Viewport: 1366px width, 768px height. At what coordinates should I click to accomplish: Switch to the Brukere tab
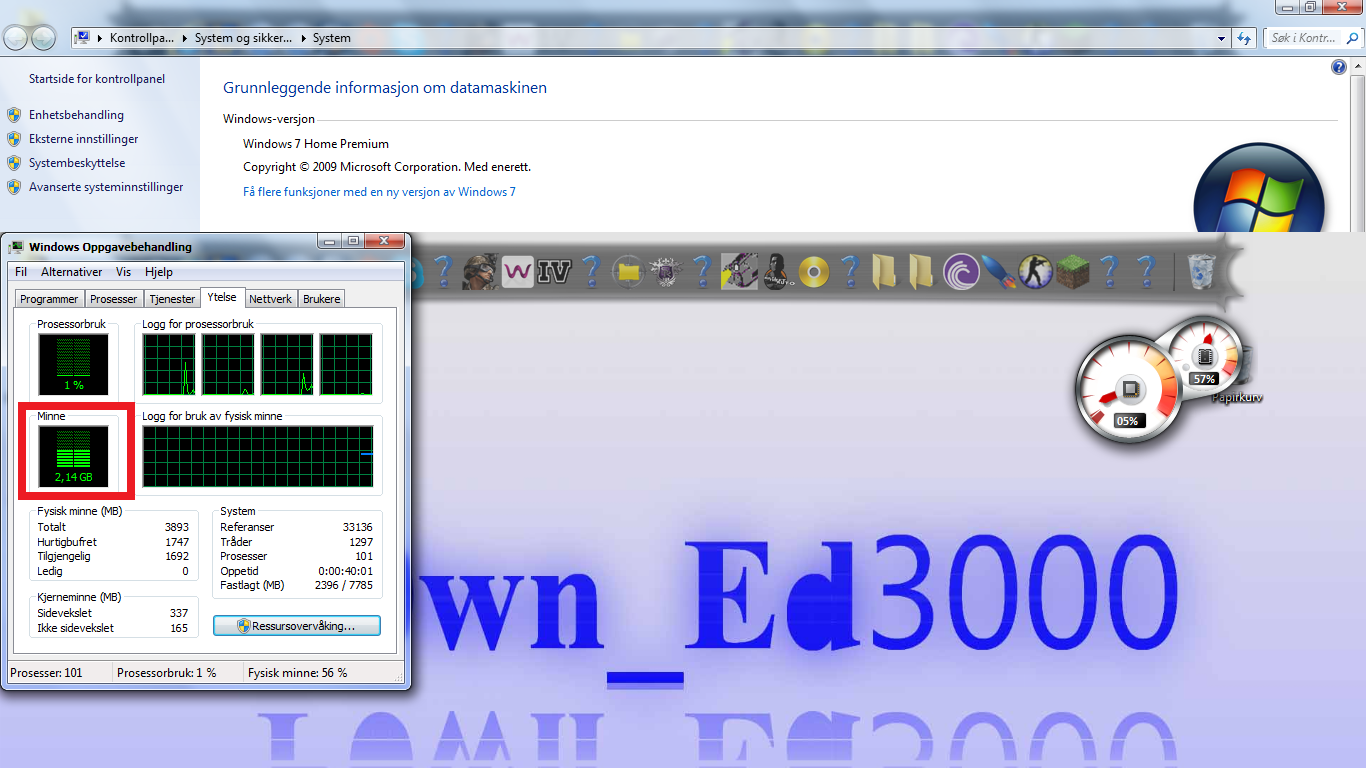pyautogui.click(x=322, y=299)
